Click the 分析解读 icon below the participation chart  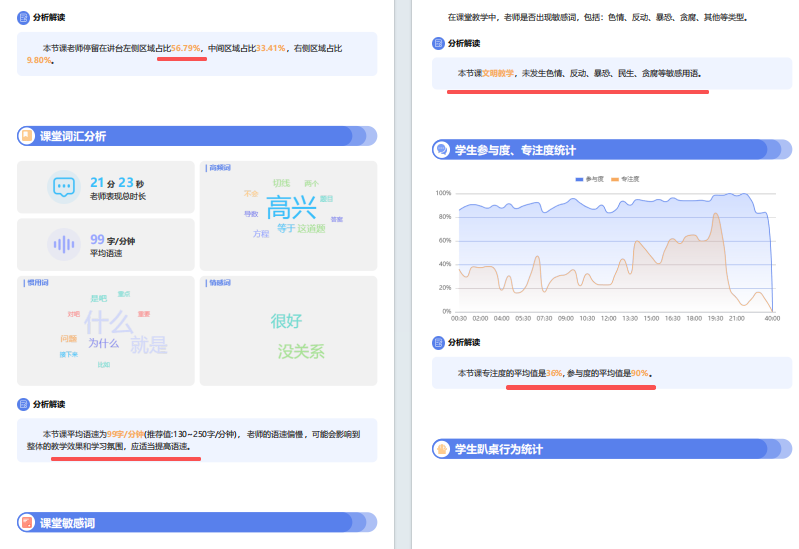pos(438,343)
